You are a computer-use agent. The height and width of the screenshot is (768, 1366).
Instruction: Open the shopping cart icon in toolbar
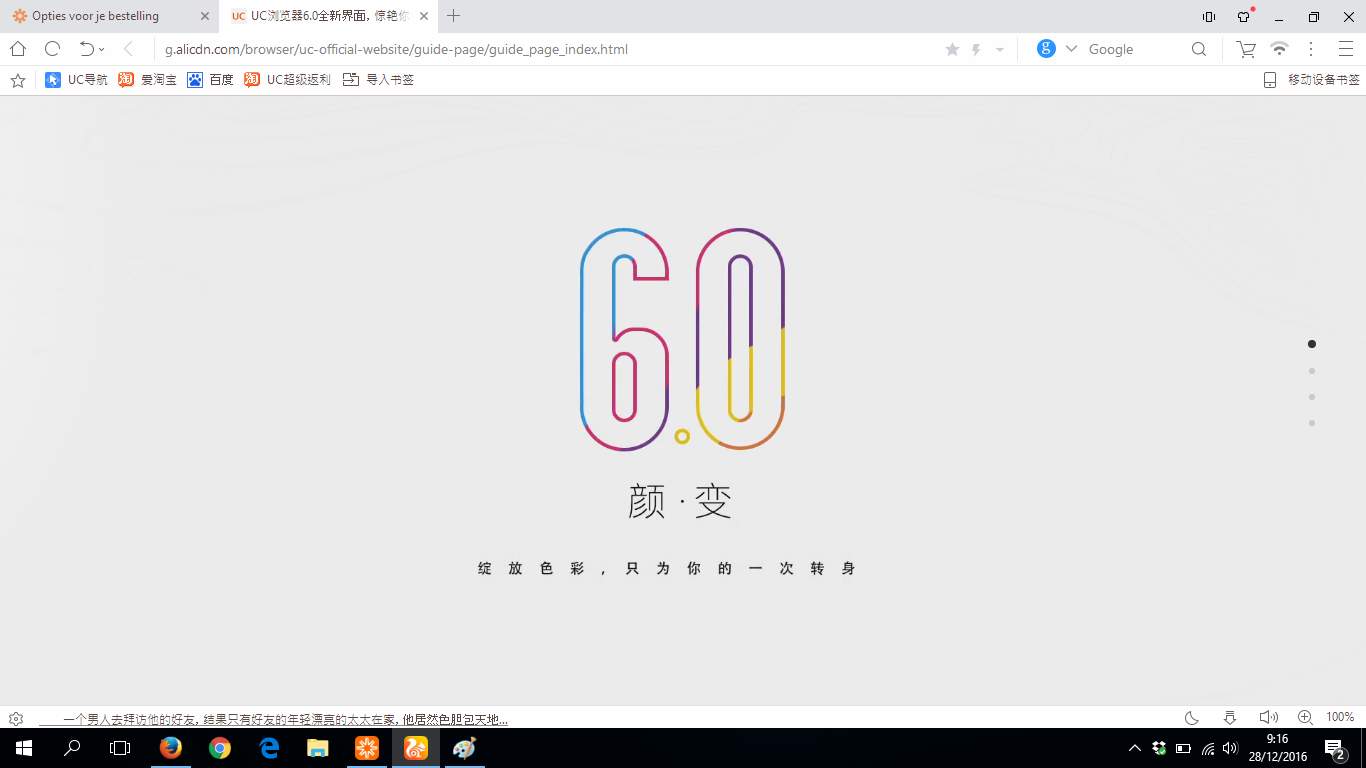pos(1246,49)
